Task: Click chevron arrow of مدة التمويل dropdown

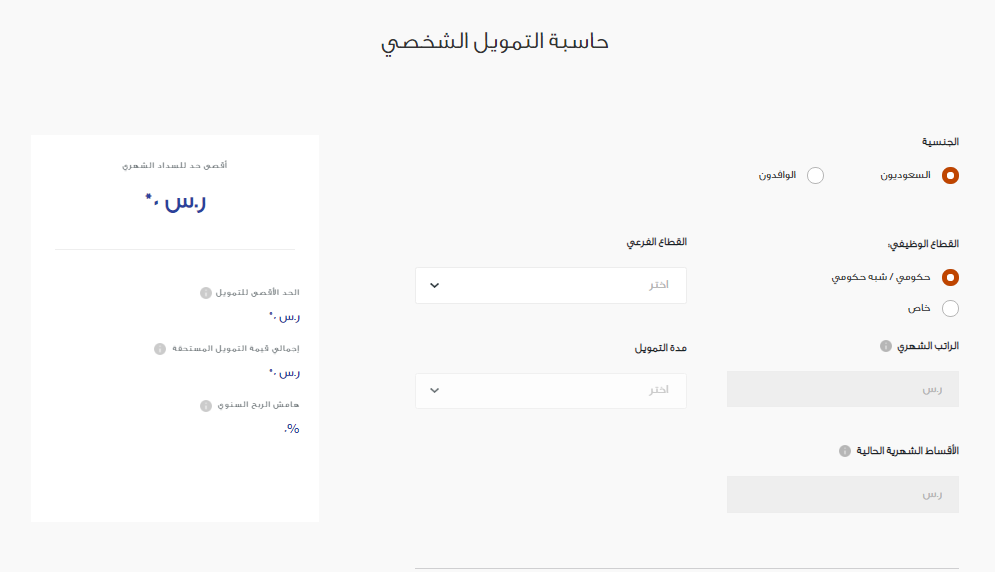Action: [x=435, y=390]
